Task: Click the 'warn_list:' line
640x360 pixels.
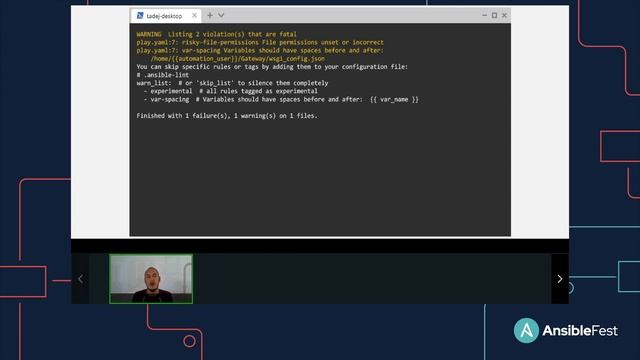Action: pos(232,83)
